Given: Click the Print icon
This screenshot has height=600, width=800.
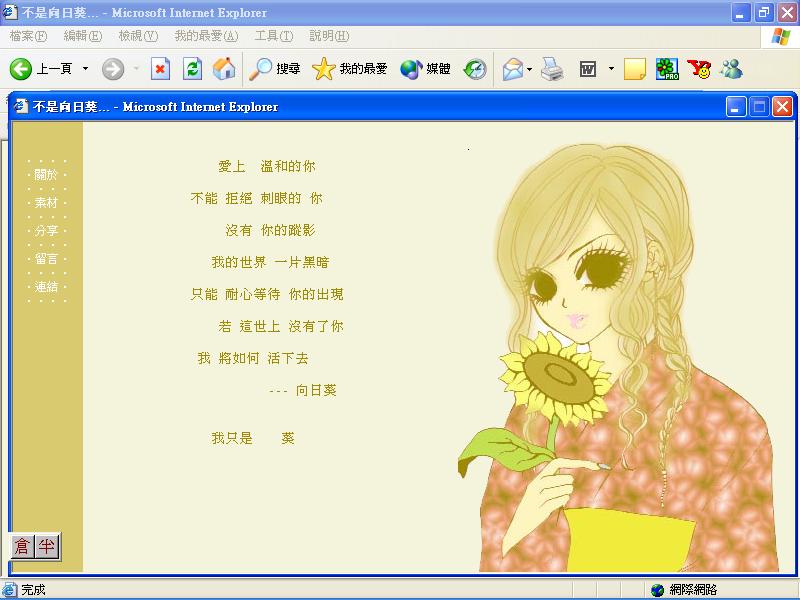Looking at the screenshot, I should 552,69.
